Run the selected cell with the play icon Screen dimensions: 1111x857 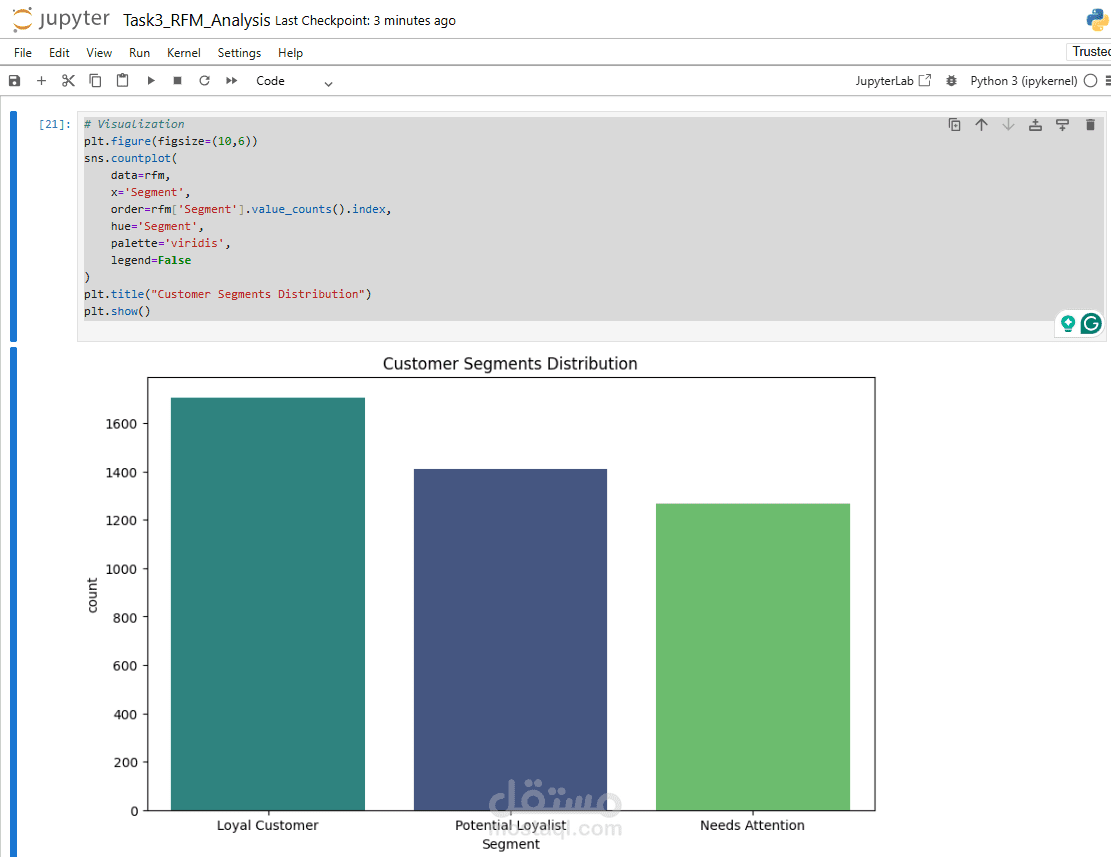click(x=151, y=81)
